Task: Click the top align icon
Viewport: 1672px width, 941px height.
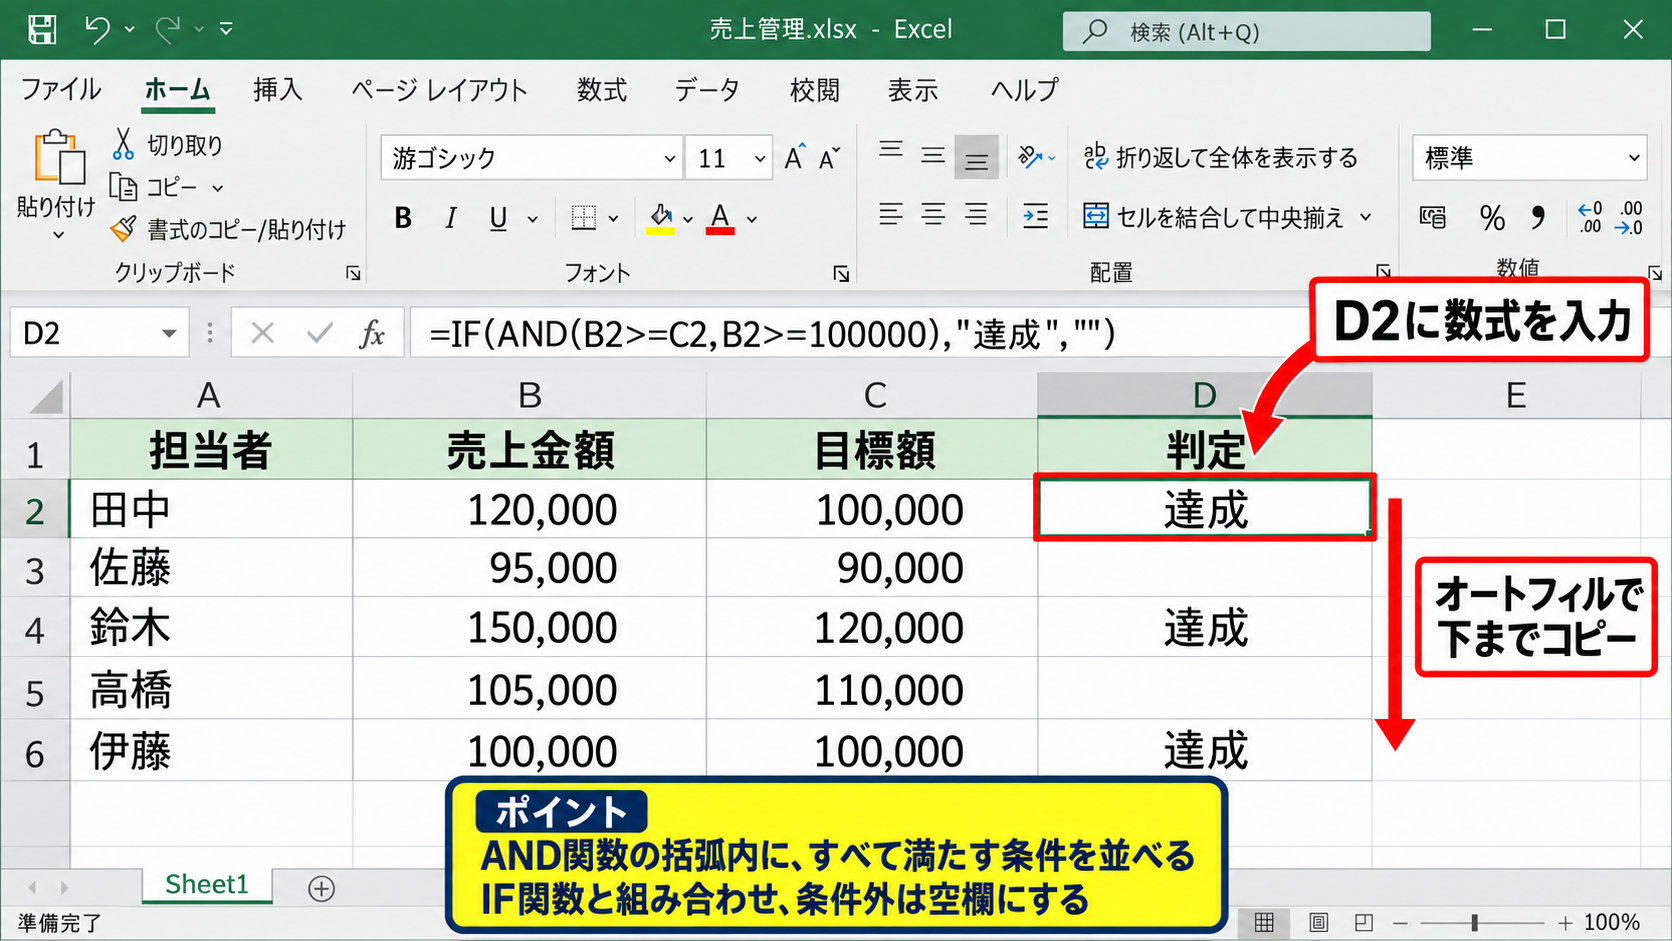Action: 891,151
